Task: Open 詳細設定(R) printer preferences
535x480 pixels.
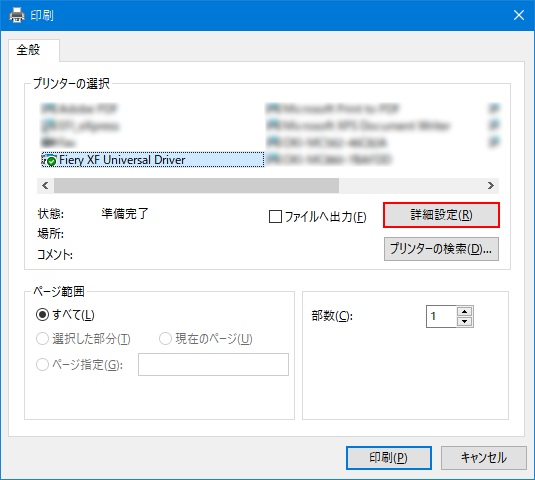Action: tap(441, 215)
